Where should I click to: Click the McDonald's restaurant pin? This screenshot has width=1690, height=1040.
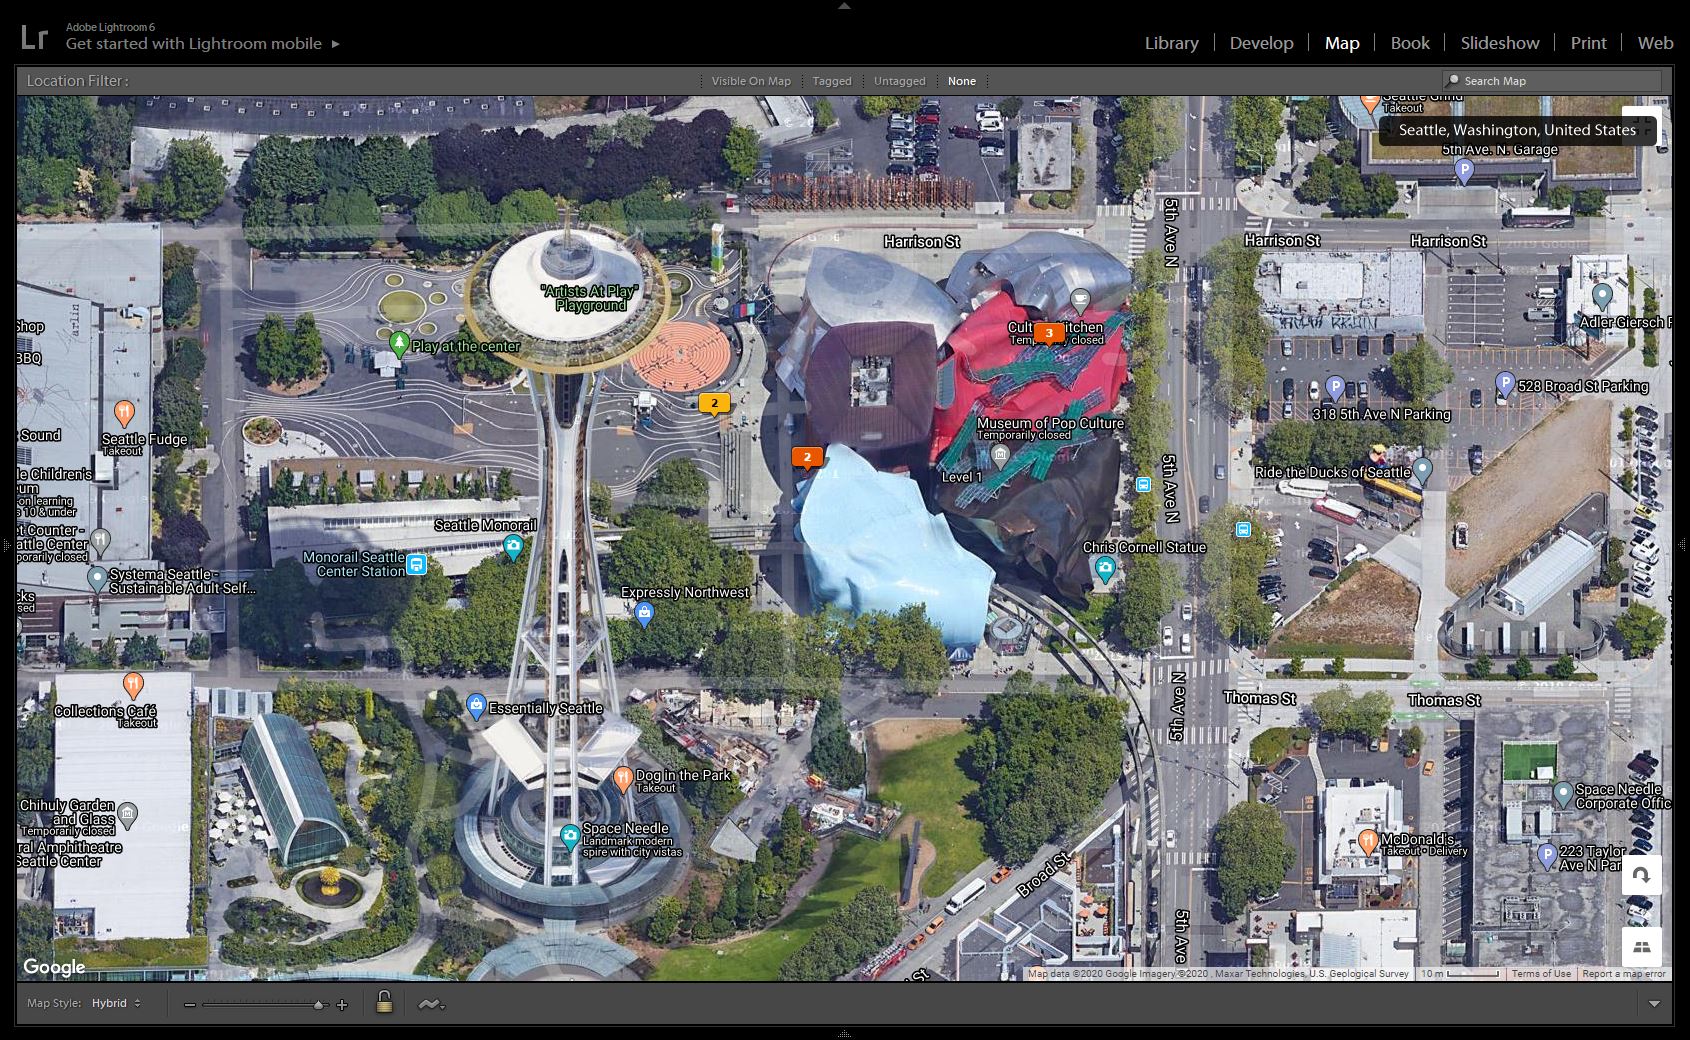(x=1368, y=841)
